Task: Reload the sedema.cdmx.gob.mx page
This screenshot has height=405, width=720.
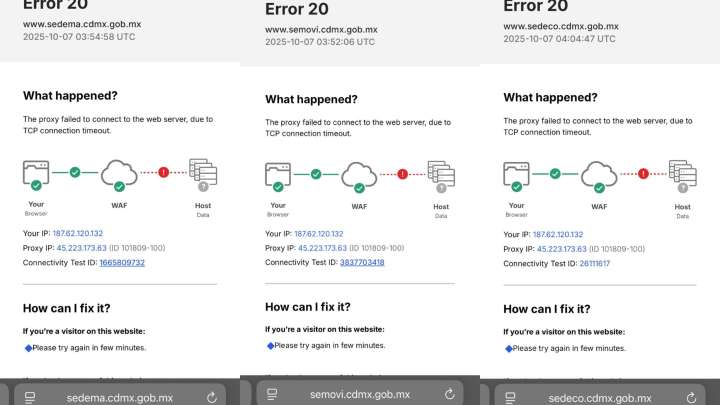Action: click(x=213, y=396)
